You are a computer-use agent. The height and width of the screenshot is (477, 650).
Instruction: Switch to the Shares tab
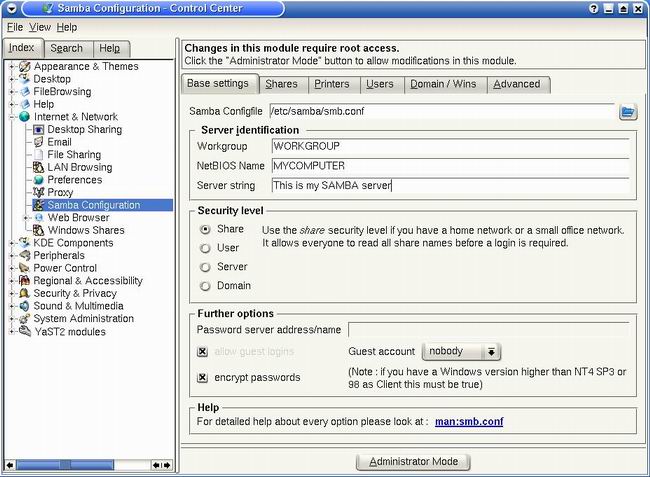(x=281, y=84)
